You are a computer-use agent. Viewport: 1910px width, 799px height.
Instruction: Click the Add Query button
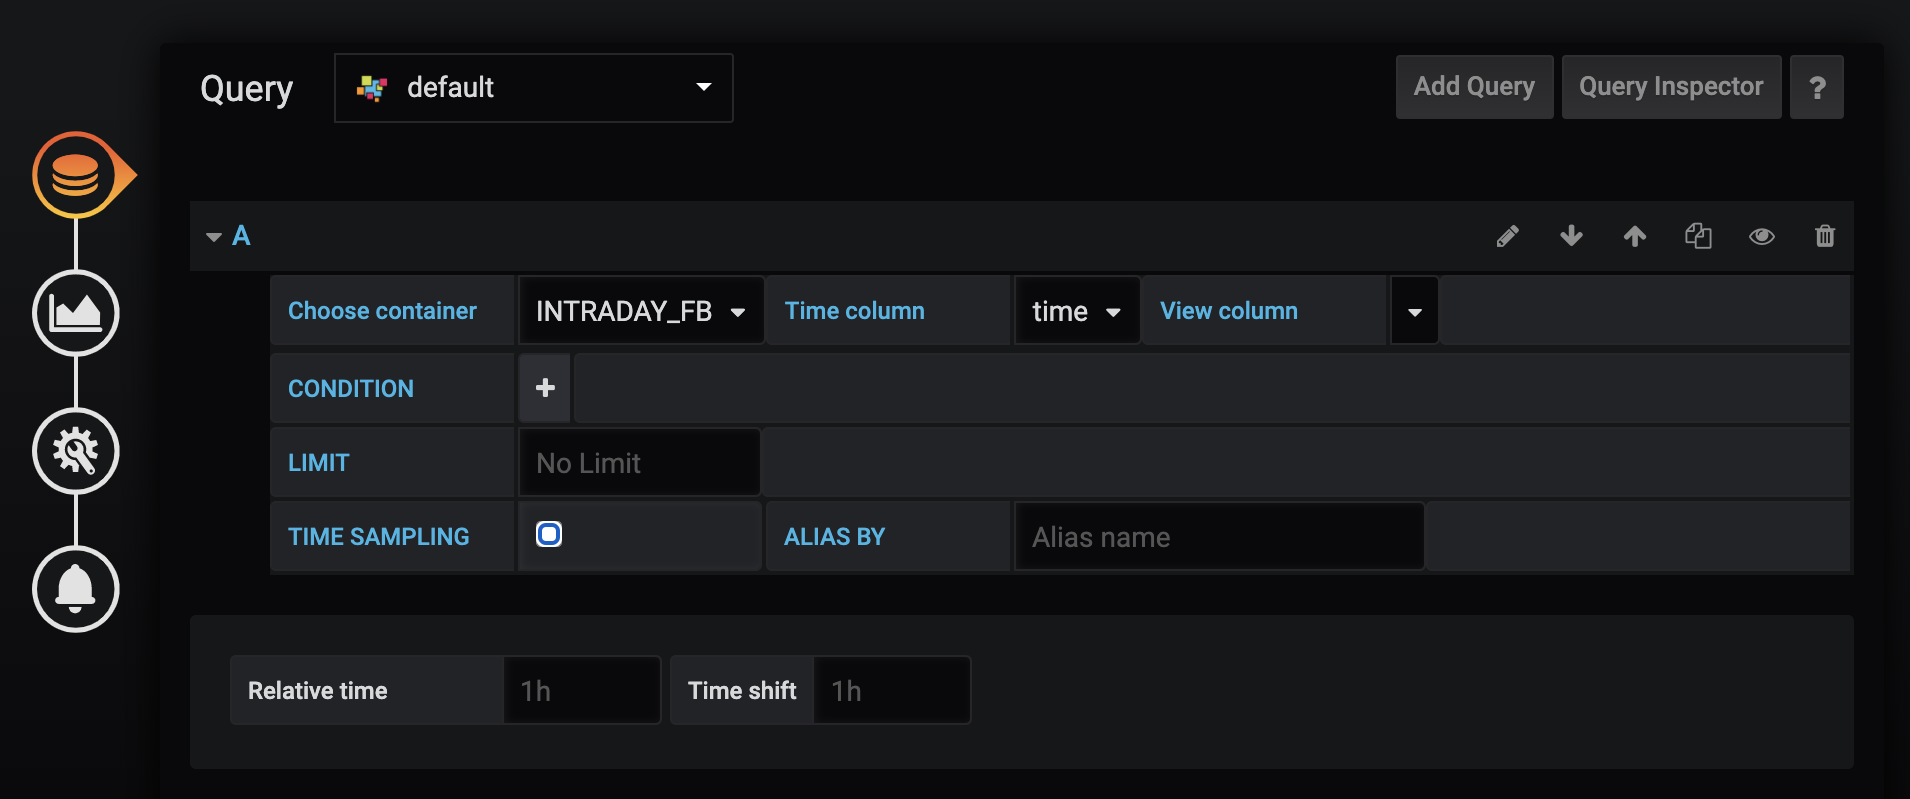(x=1473, y=87)
